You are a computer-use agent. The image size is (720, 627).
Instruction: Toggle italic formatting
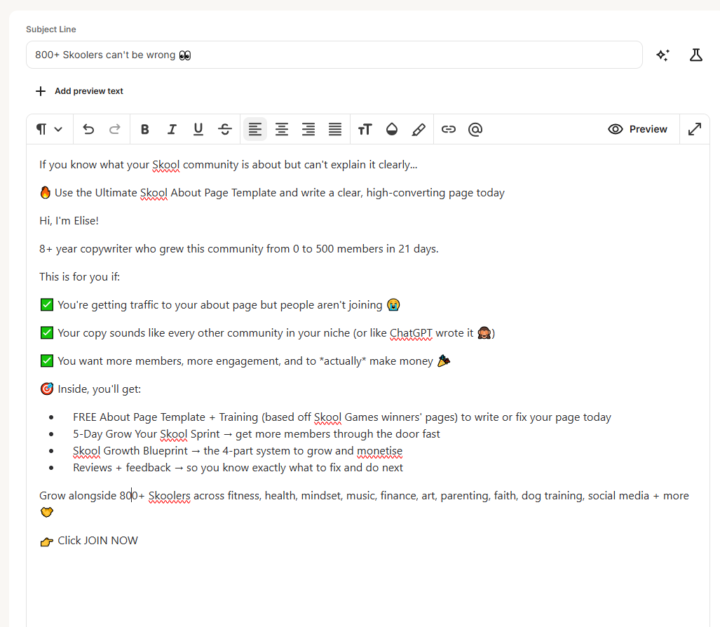pos(172,130)
